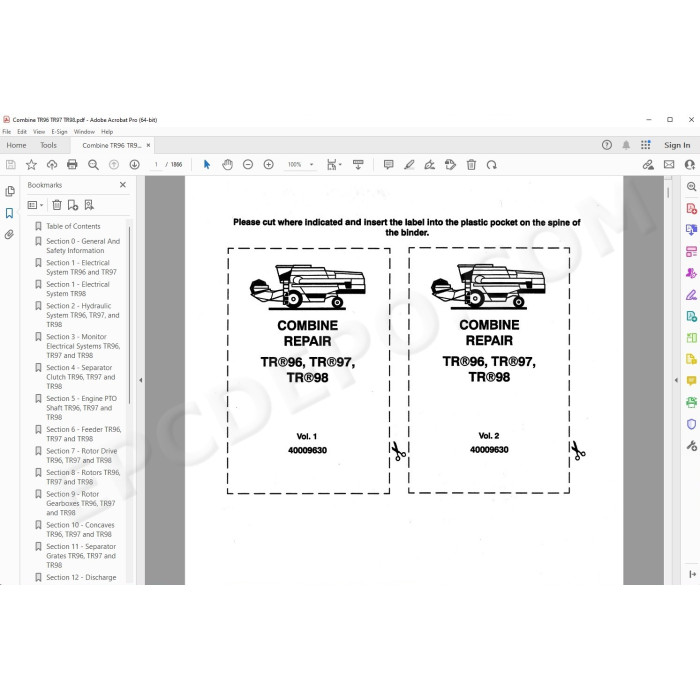Open Table of Contents bookmark

tap(73, 226)
